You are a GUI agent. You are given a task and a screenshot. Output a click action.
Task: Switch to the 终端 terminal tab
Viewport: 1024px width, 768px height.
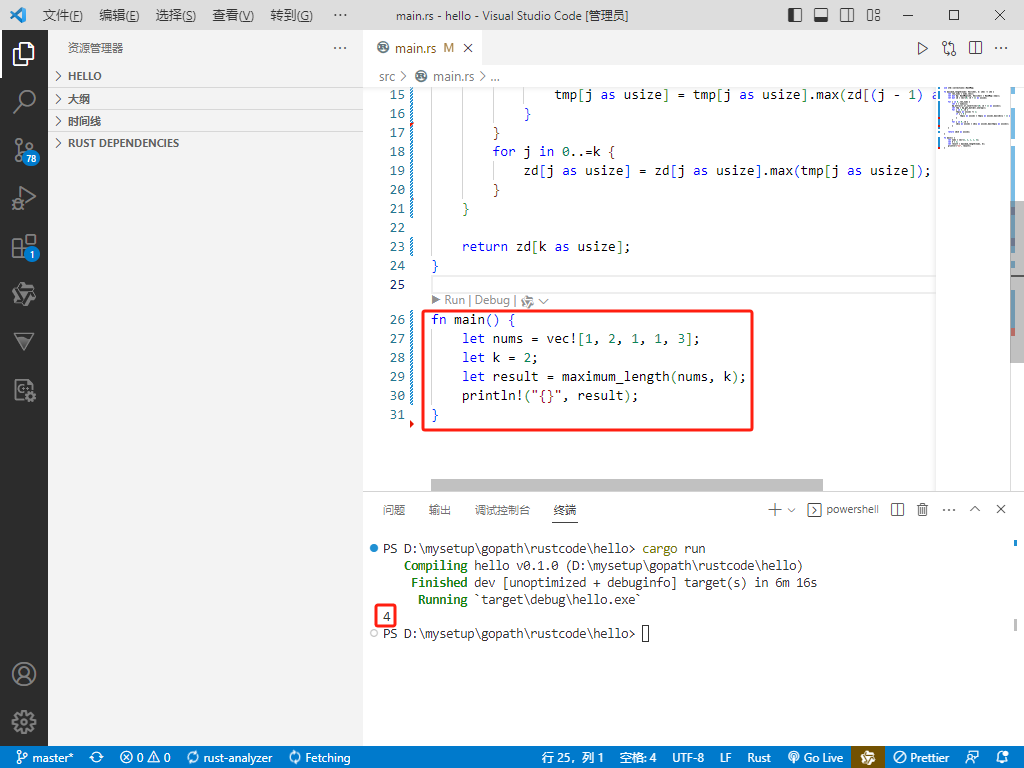click(565, 510)
